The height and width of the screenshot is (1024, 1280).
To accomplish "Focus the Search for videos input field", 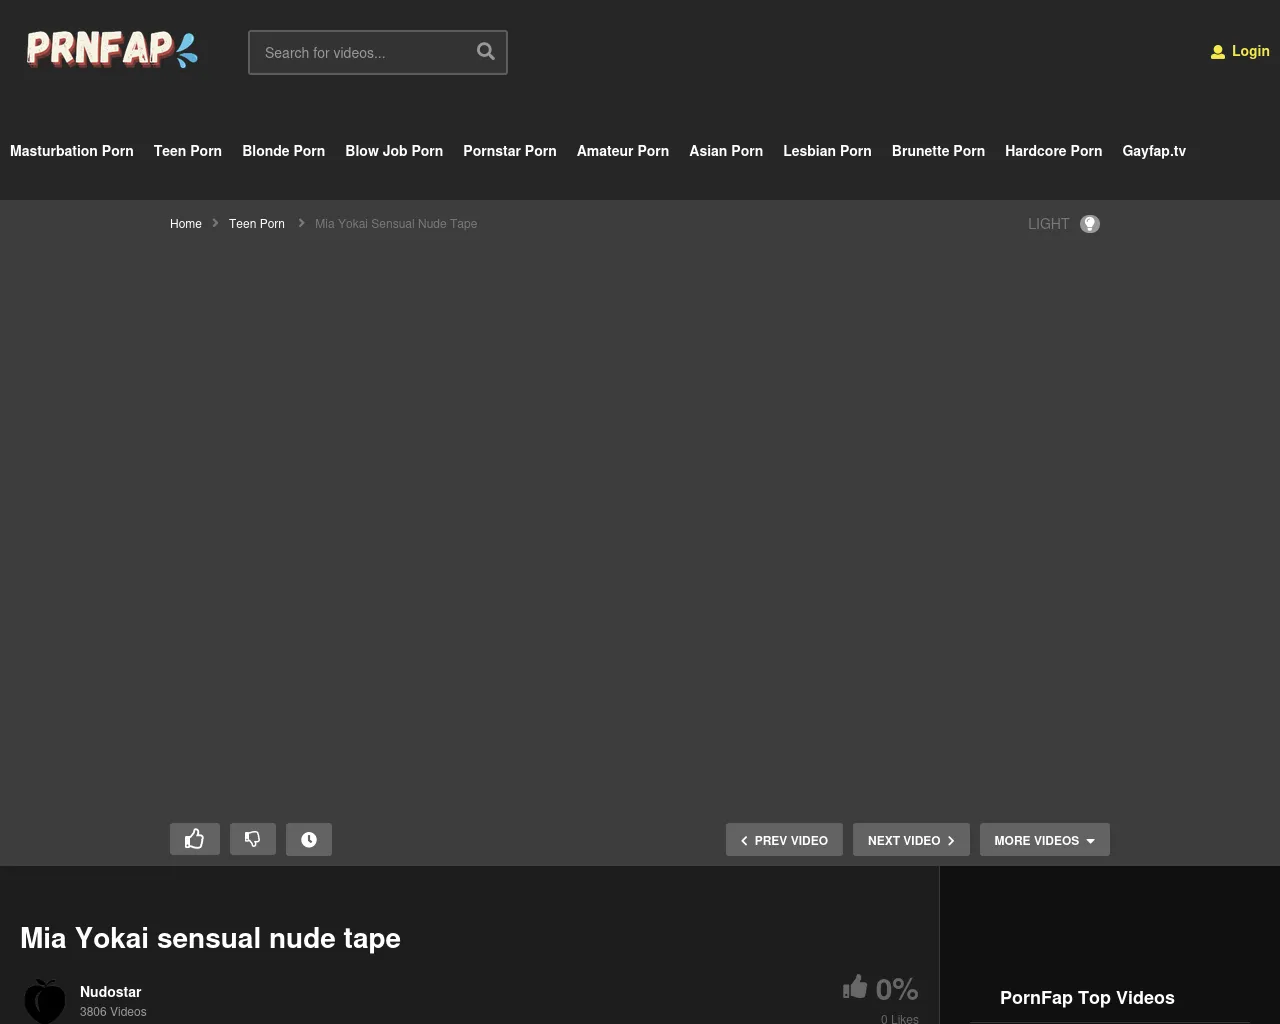I will point(362,53).
